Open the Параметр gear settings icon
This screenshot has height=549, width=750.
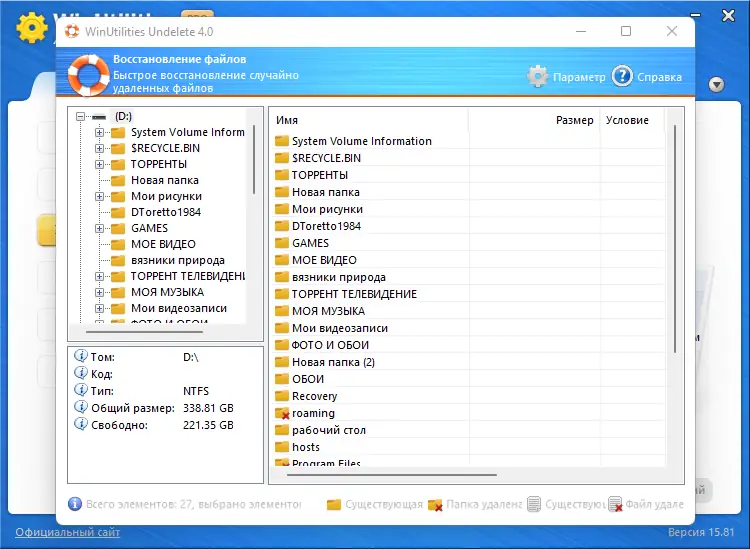point(538,77)
